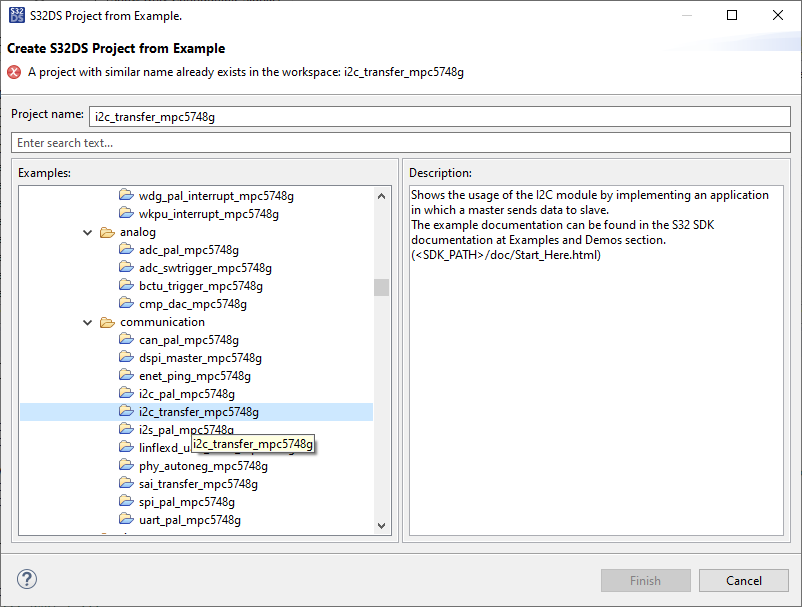
Task: Click the examples list scroll-down arrow
Action: point(381,525)
